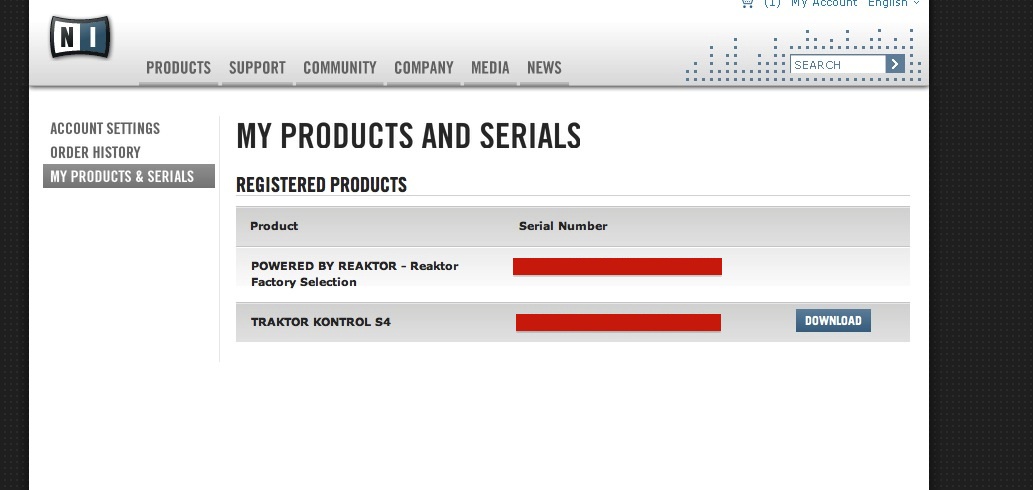Open the shopping cart icon
Image resolution: width=1033 pixels, height=490 pixels.
pyautogui.click(x=746, y=3)
